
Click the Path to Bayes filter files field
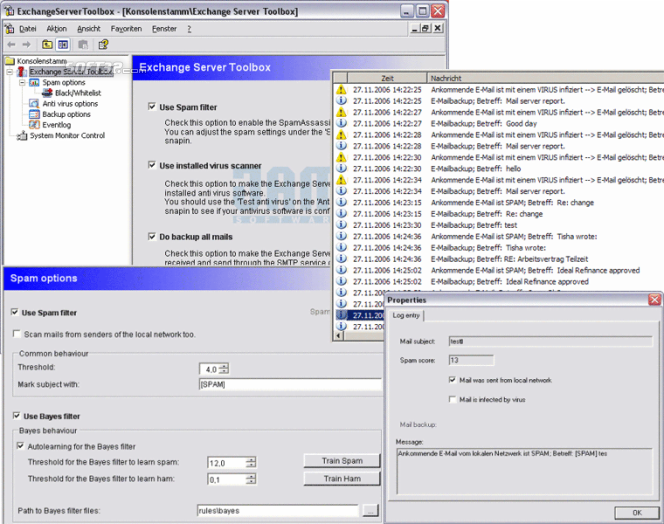(278, 511)
